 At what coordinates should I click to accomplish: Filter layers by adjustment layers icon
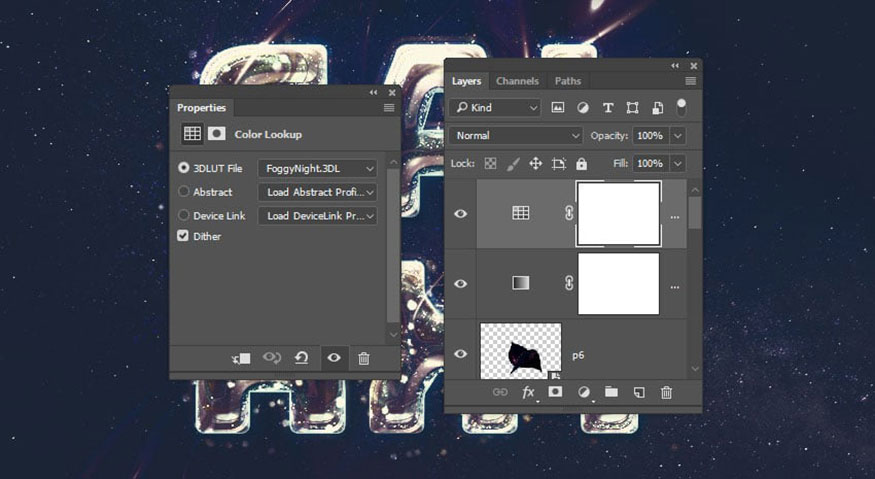[x=583, y=108]
